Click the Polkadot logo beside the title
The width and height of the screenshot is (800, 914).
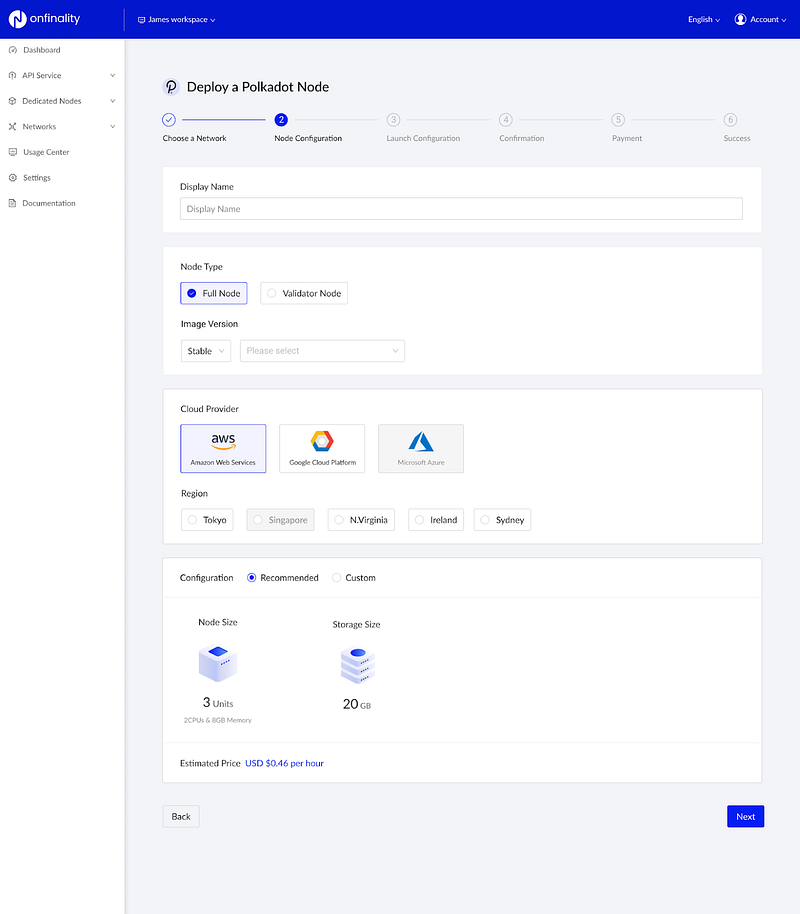point(171,87)
